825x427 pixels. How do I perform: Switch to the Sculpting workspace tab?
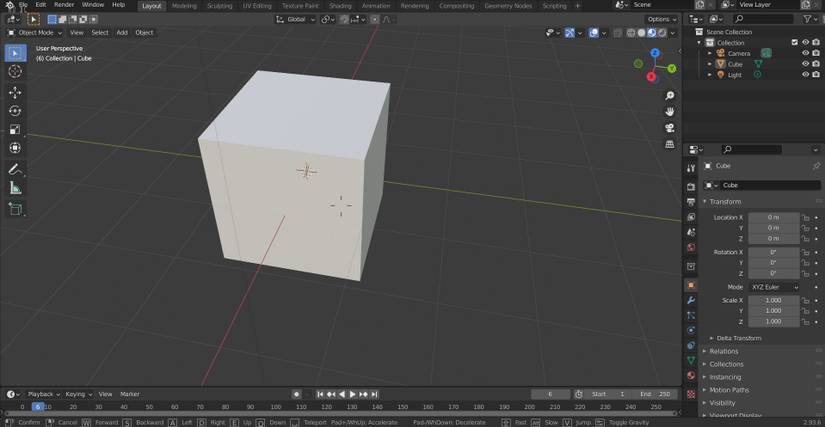(x=219, y=5)
